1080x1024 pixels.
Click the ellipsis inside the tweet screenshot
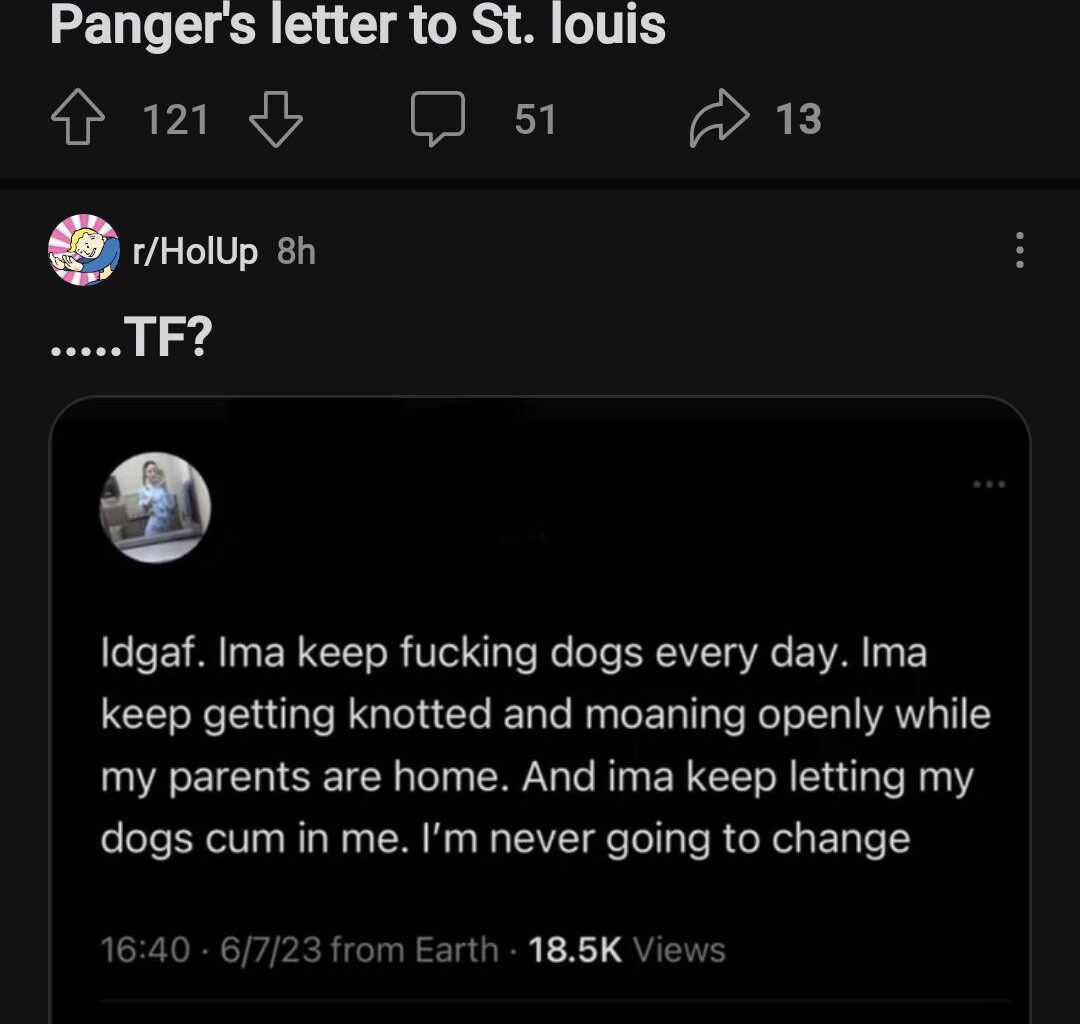pyautogui.click(x=989, y=484)
